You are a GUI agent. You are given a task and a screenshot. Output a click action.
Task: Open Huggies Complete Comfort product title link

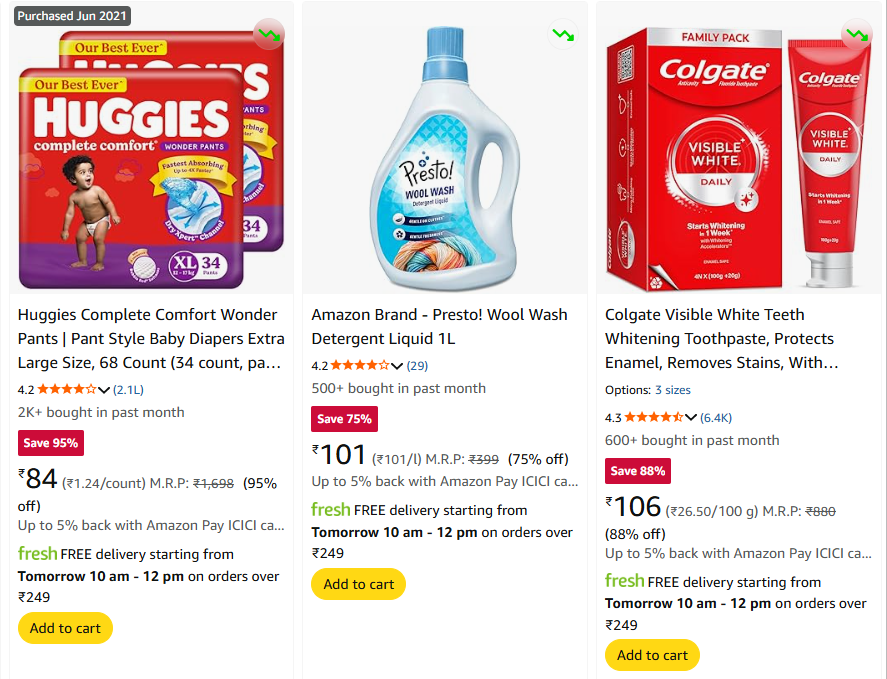[x=150, y=338]
